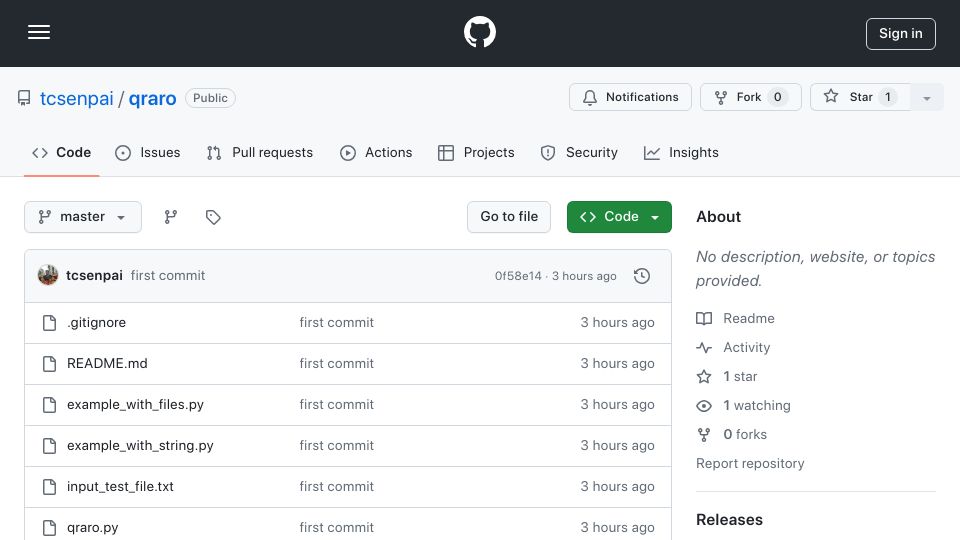This screenshot has height=540, width=960.
Task: Open commit hash 0f58e14
Action: pos(518,276)
